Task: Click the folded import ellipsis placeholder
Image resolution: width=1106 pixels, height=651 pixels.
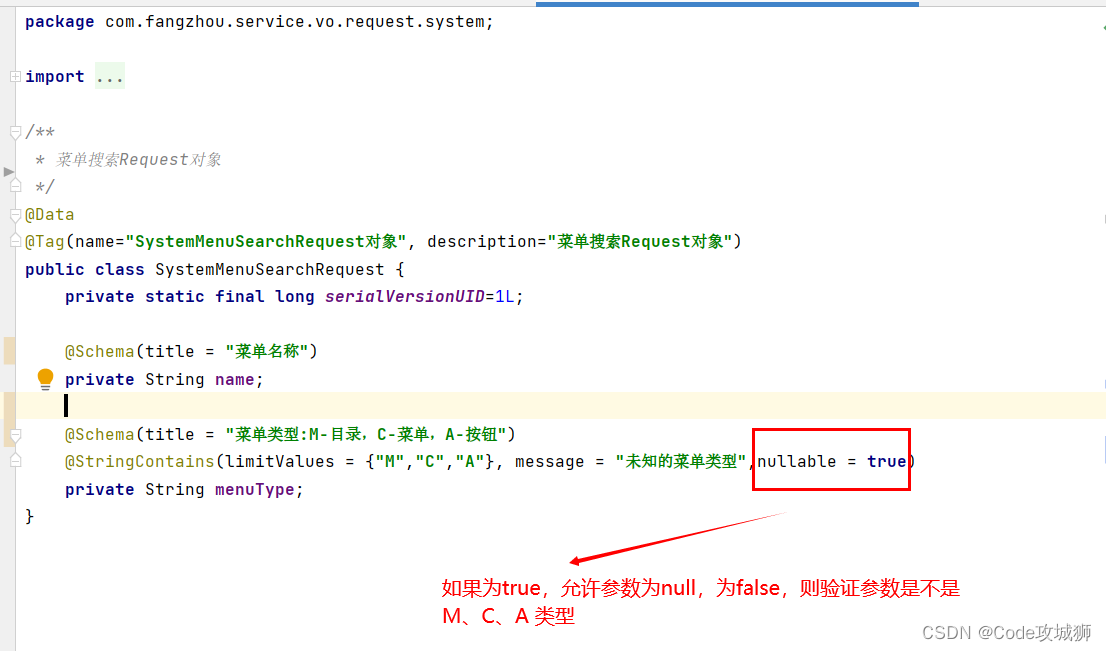Action: (x=110, y=76)
